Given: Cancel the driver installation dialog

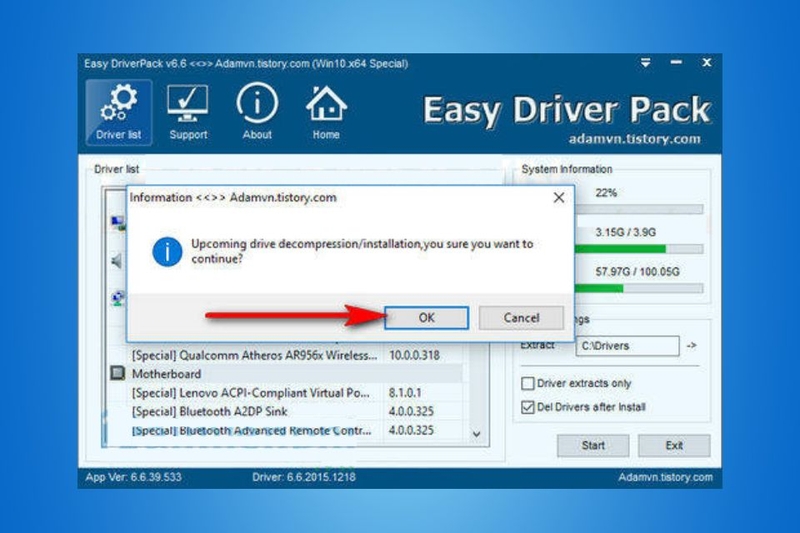Looking at the screenshot, I should (521, 318).
